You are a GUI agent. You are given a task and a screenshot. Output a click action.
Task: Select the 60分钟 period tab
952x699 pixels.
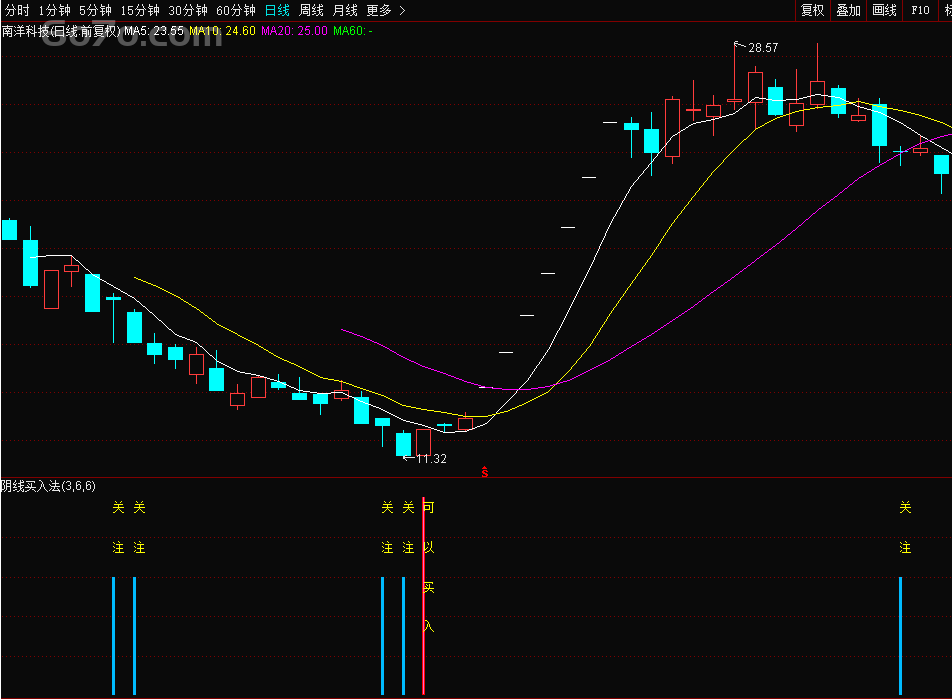(x=236, y=10)
